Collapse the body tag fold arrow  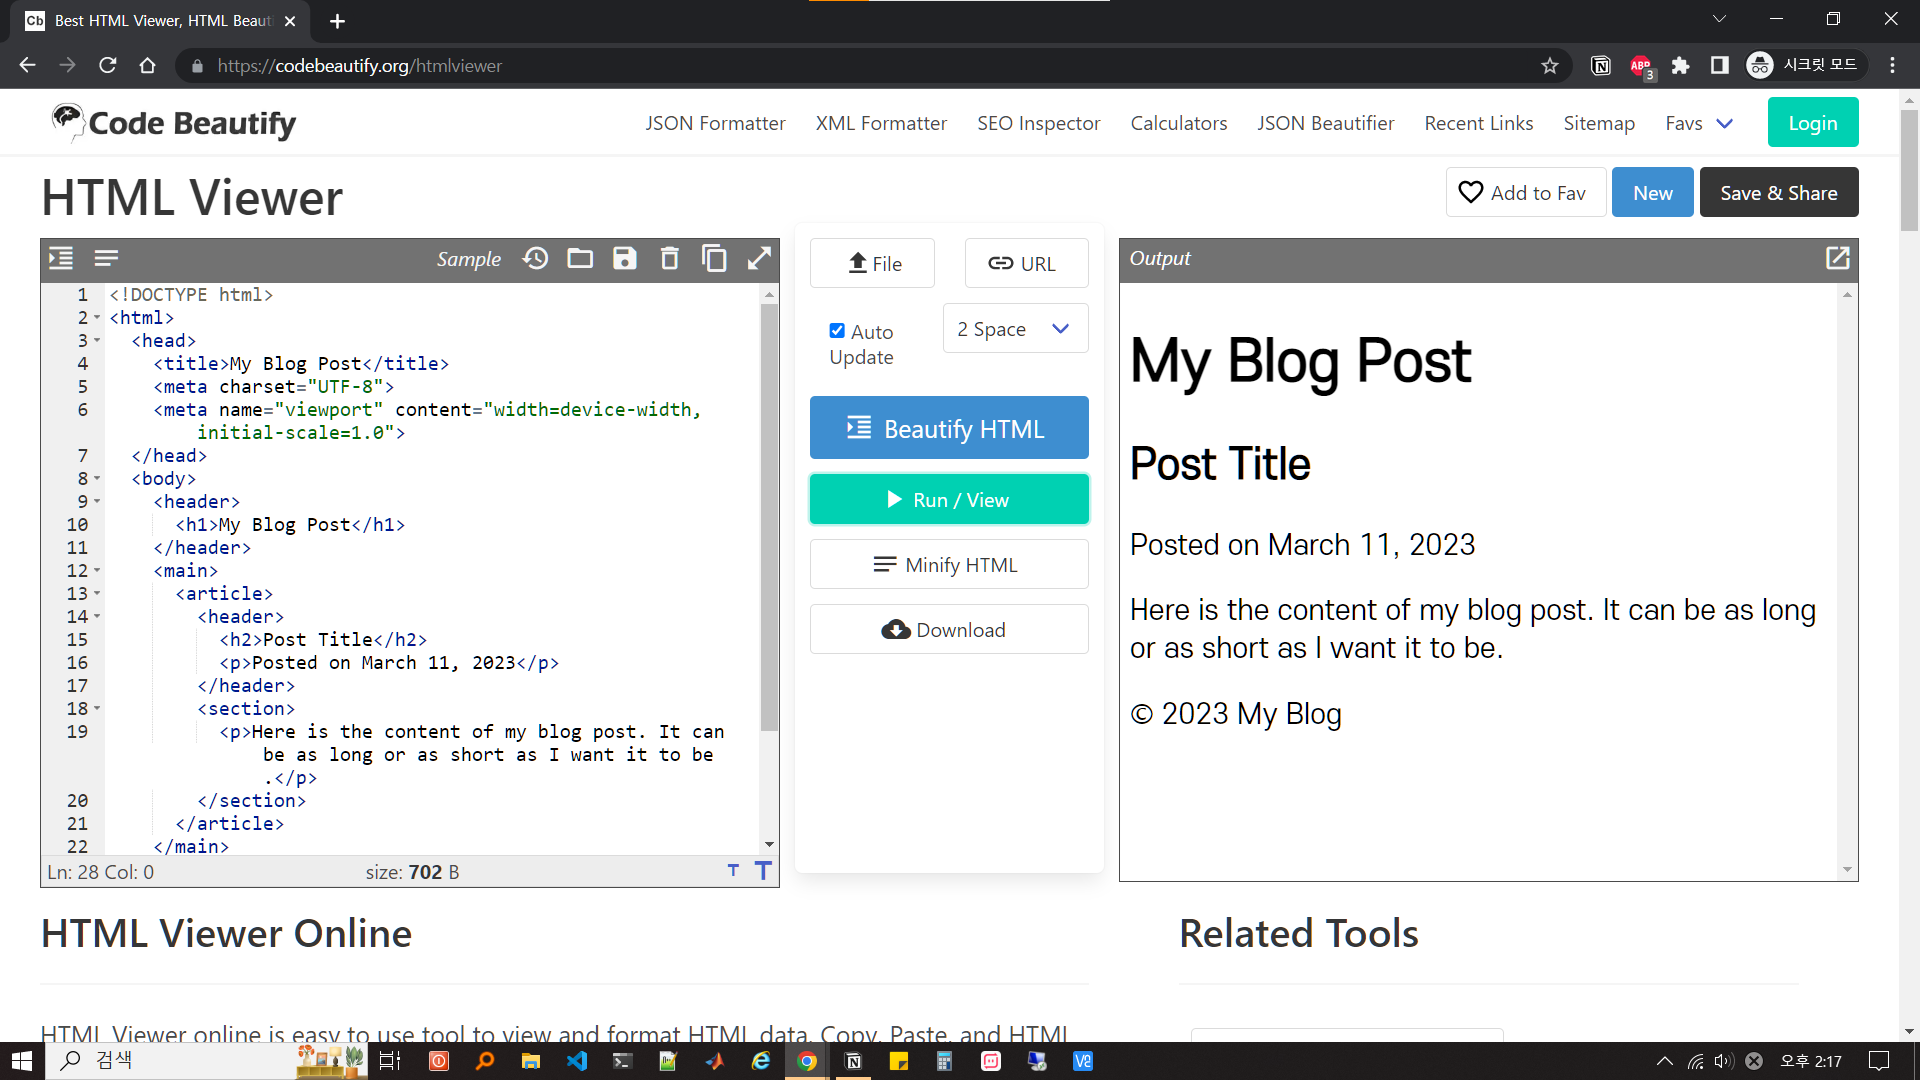tap(97, 479)
